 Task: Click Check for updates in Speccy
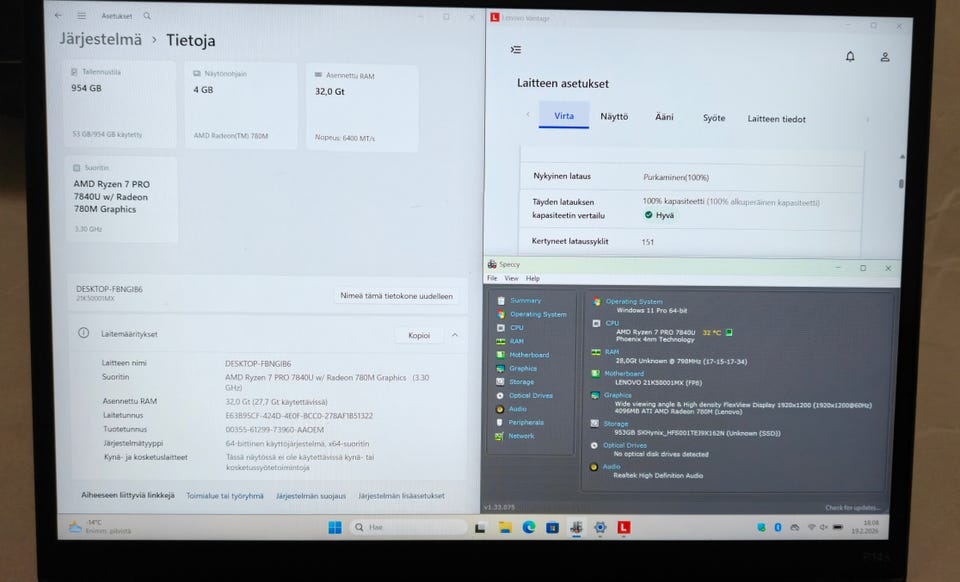(852, 507)
